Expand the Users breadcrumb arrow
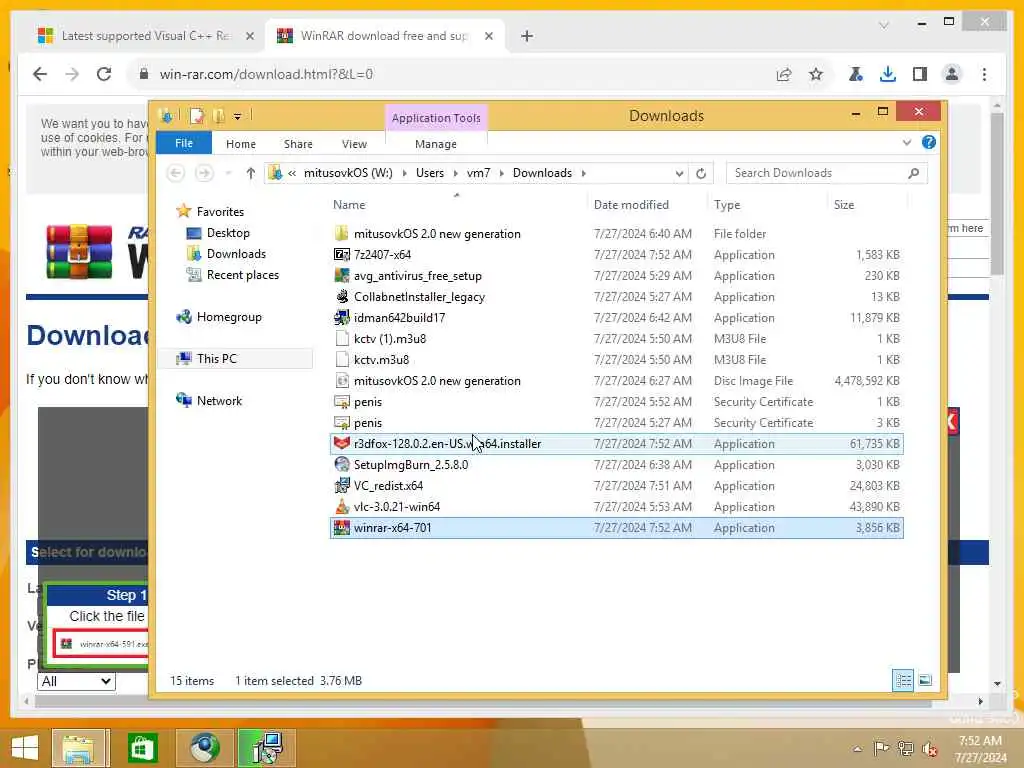Viewport: 1024px width, 768px height. click(456, 173)
